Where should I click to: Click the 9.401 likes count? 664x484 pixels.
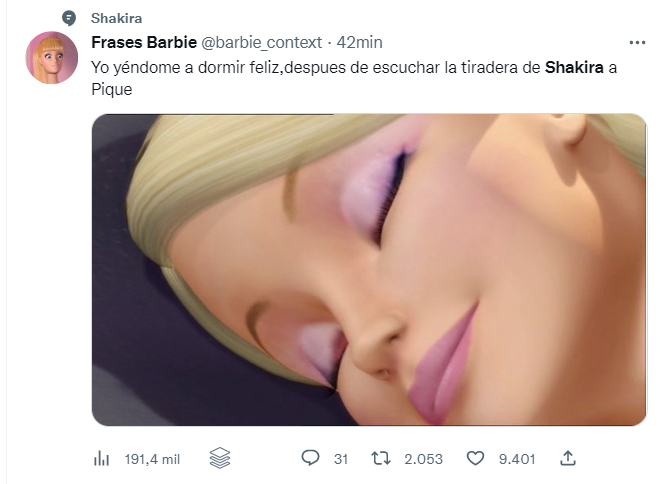(517, 459)
